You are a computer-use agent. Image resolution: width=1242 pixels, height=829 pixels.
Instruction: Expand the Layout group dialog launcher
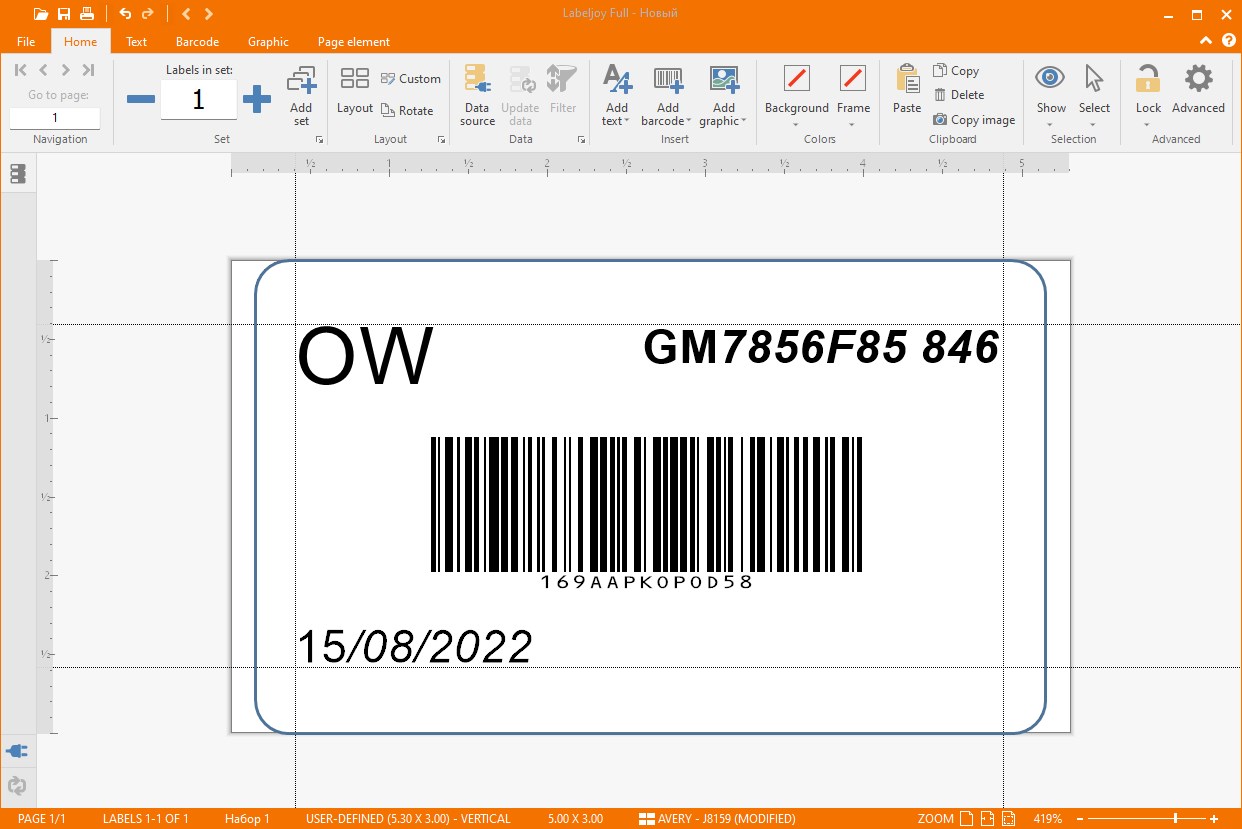pyautogui.click(x=442, y=140)
